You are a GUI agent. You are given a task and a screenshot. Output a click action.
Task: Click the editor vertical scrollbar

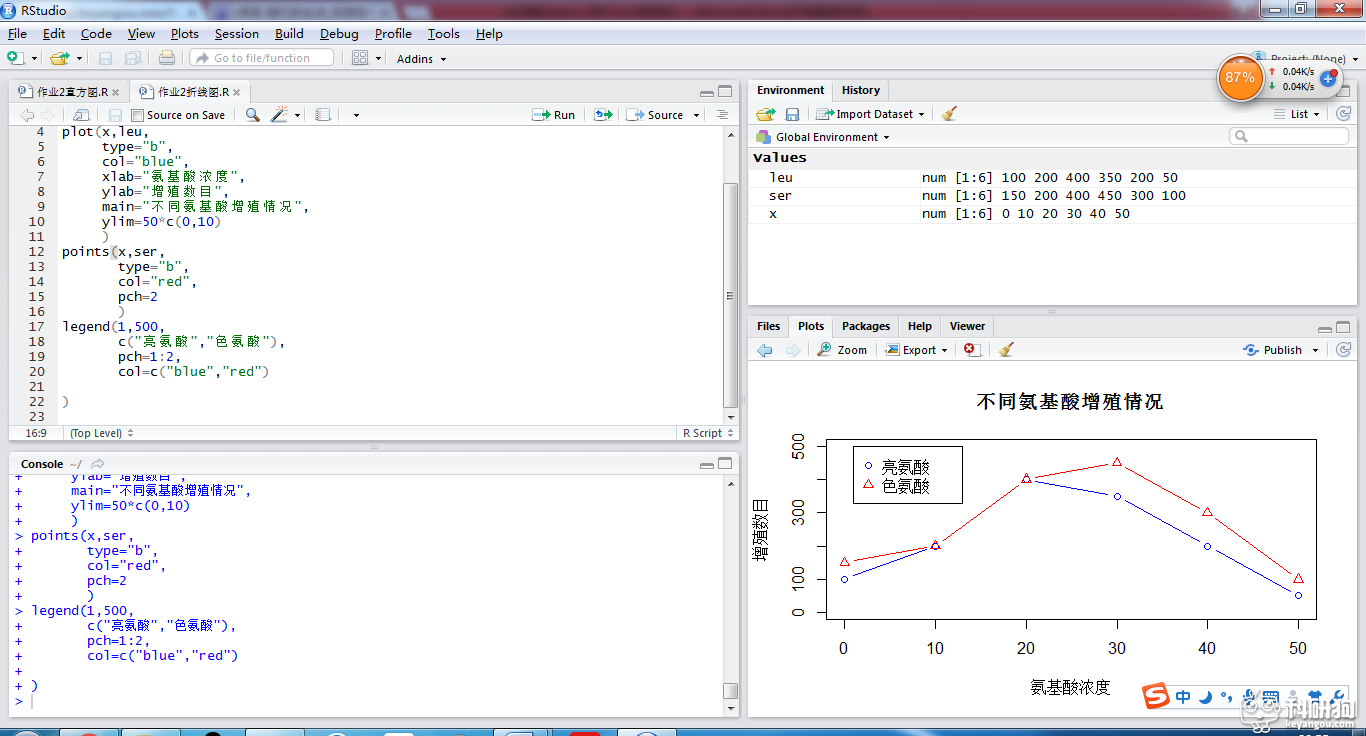point(731,295)
